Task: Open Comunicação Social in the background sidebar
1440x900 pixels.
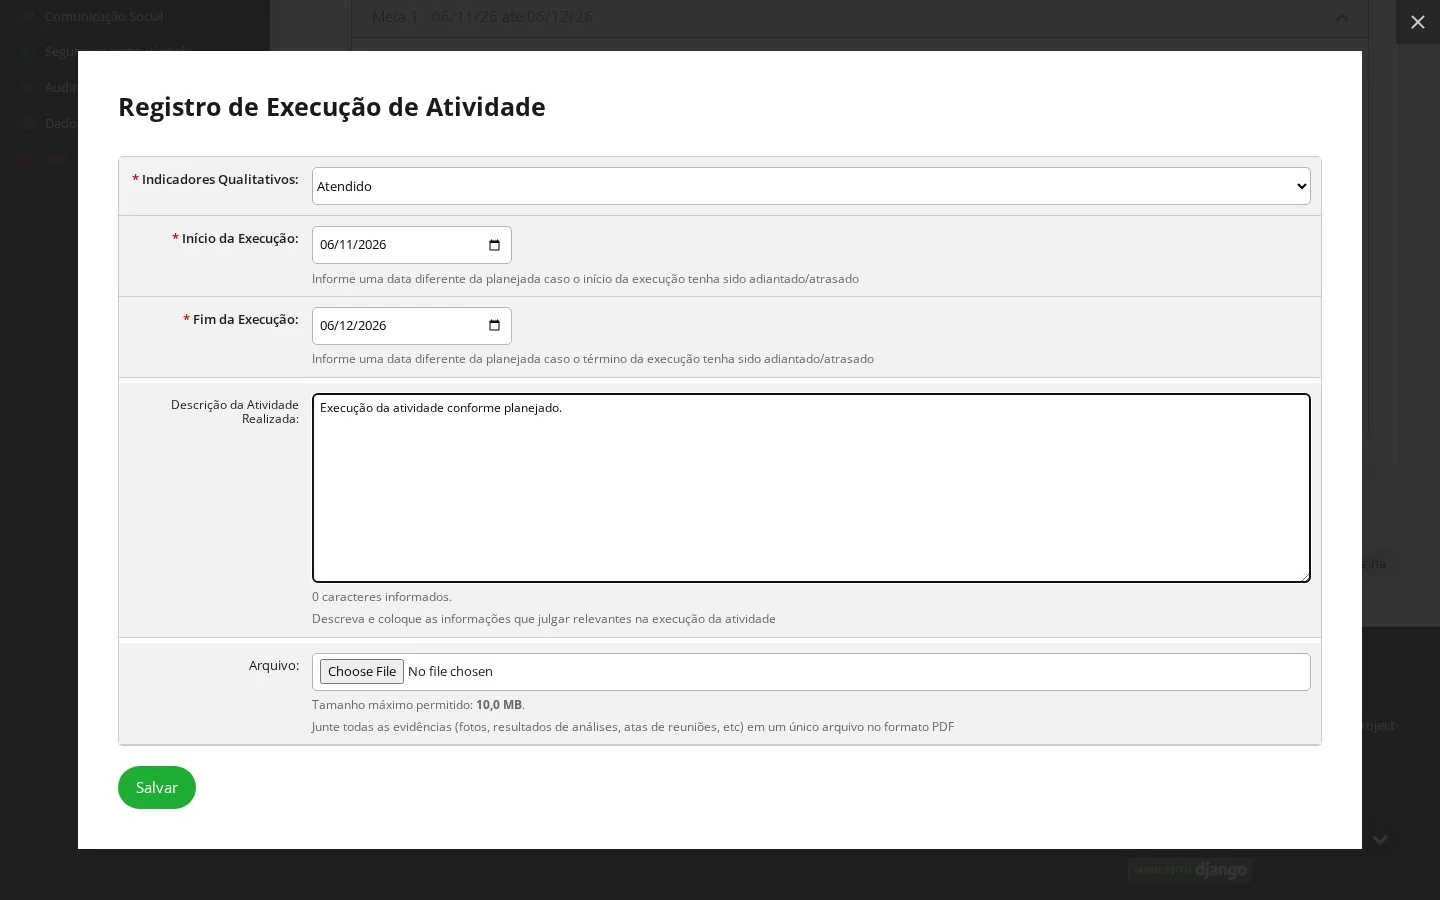Action: 103,16
